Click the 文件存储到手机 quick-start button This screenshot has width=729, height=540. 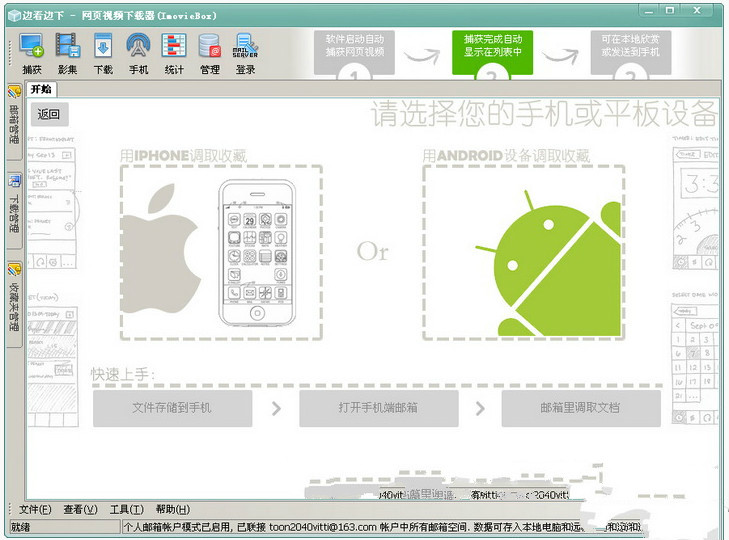172,408
